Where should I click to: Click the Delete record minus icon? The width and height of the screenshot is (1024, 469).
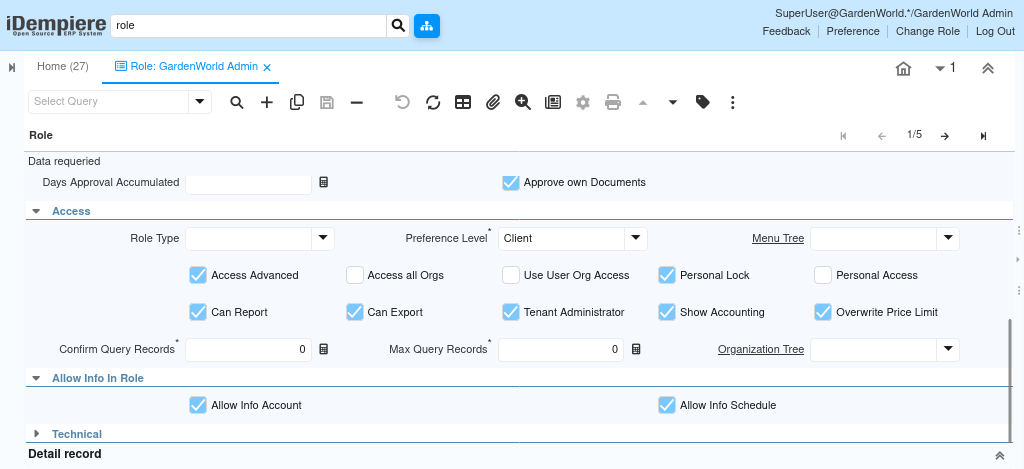tap(357, 102)
